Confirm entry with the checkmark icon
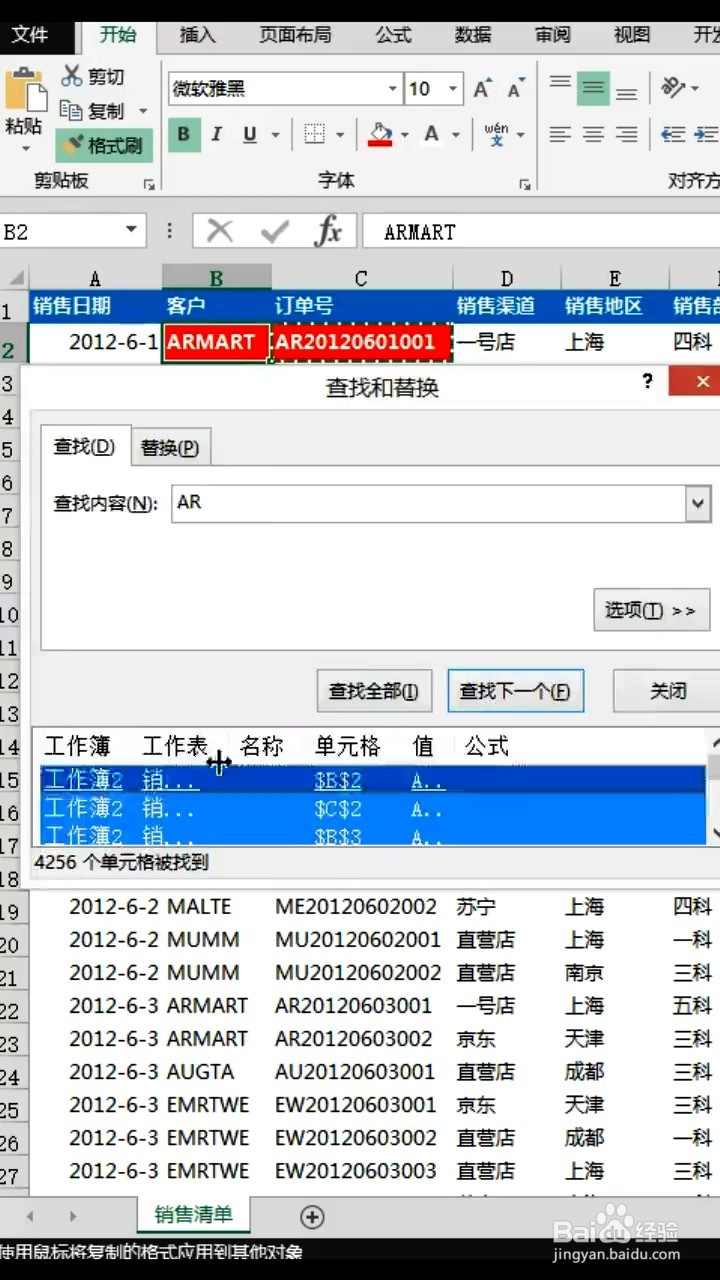The height and width of the screenshot is (1280, 720). [x=274, y=232]
